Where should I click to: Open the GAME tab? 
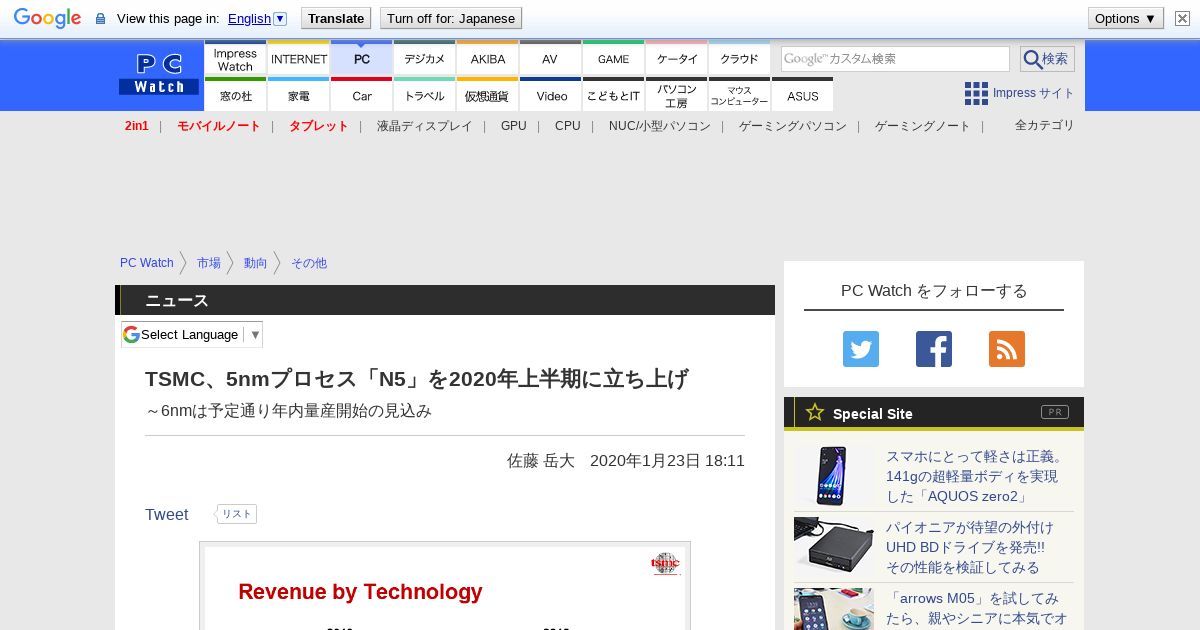tap(613, 57)
